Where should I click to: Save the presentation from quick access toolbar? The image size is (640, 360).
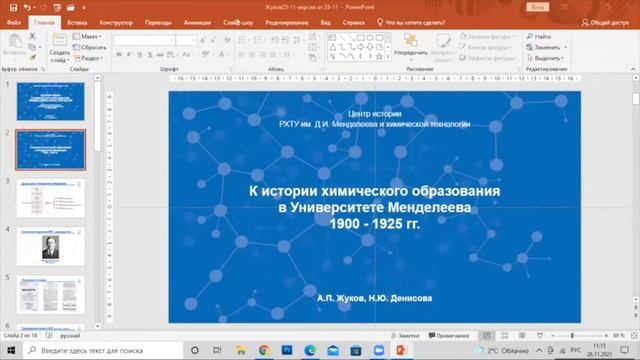pyautogui.click(x=13, y=7)
